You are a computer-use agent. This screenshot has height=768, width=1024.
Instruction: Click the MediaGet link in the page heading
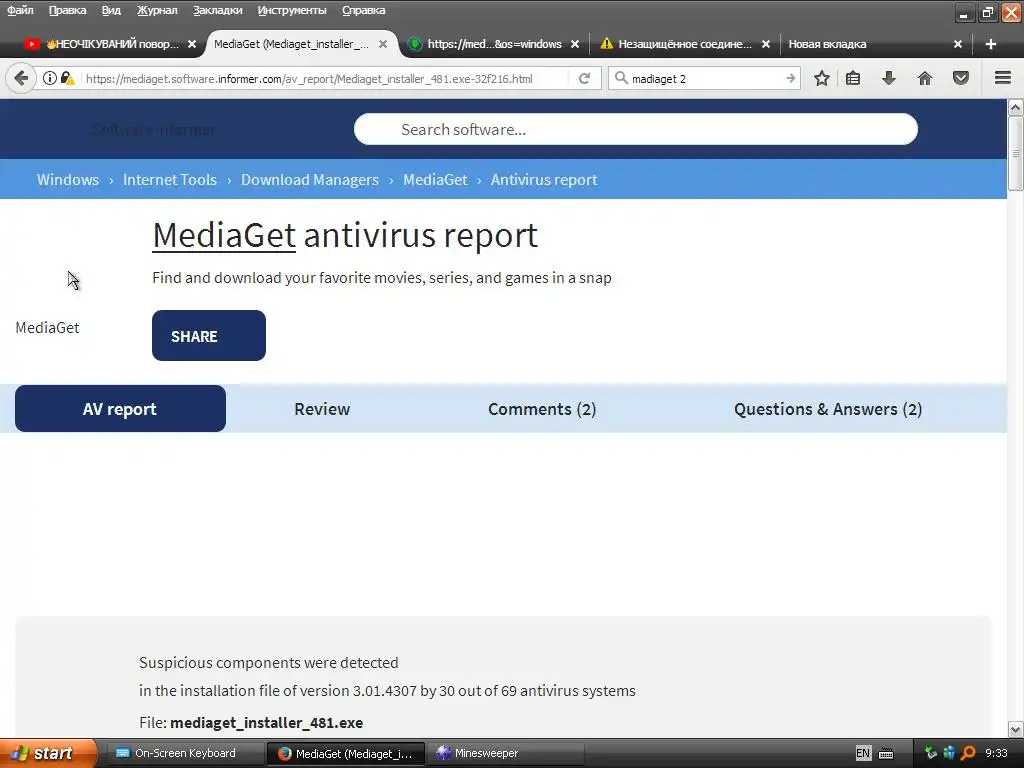[x=224, y=235]
